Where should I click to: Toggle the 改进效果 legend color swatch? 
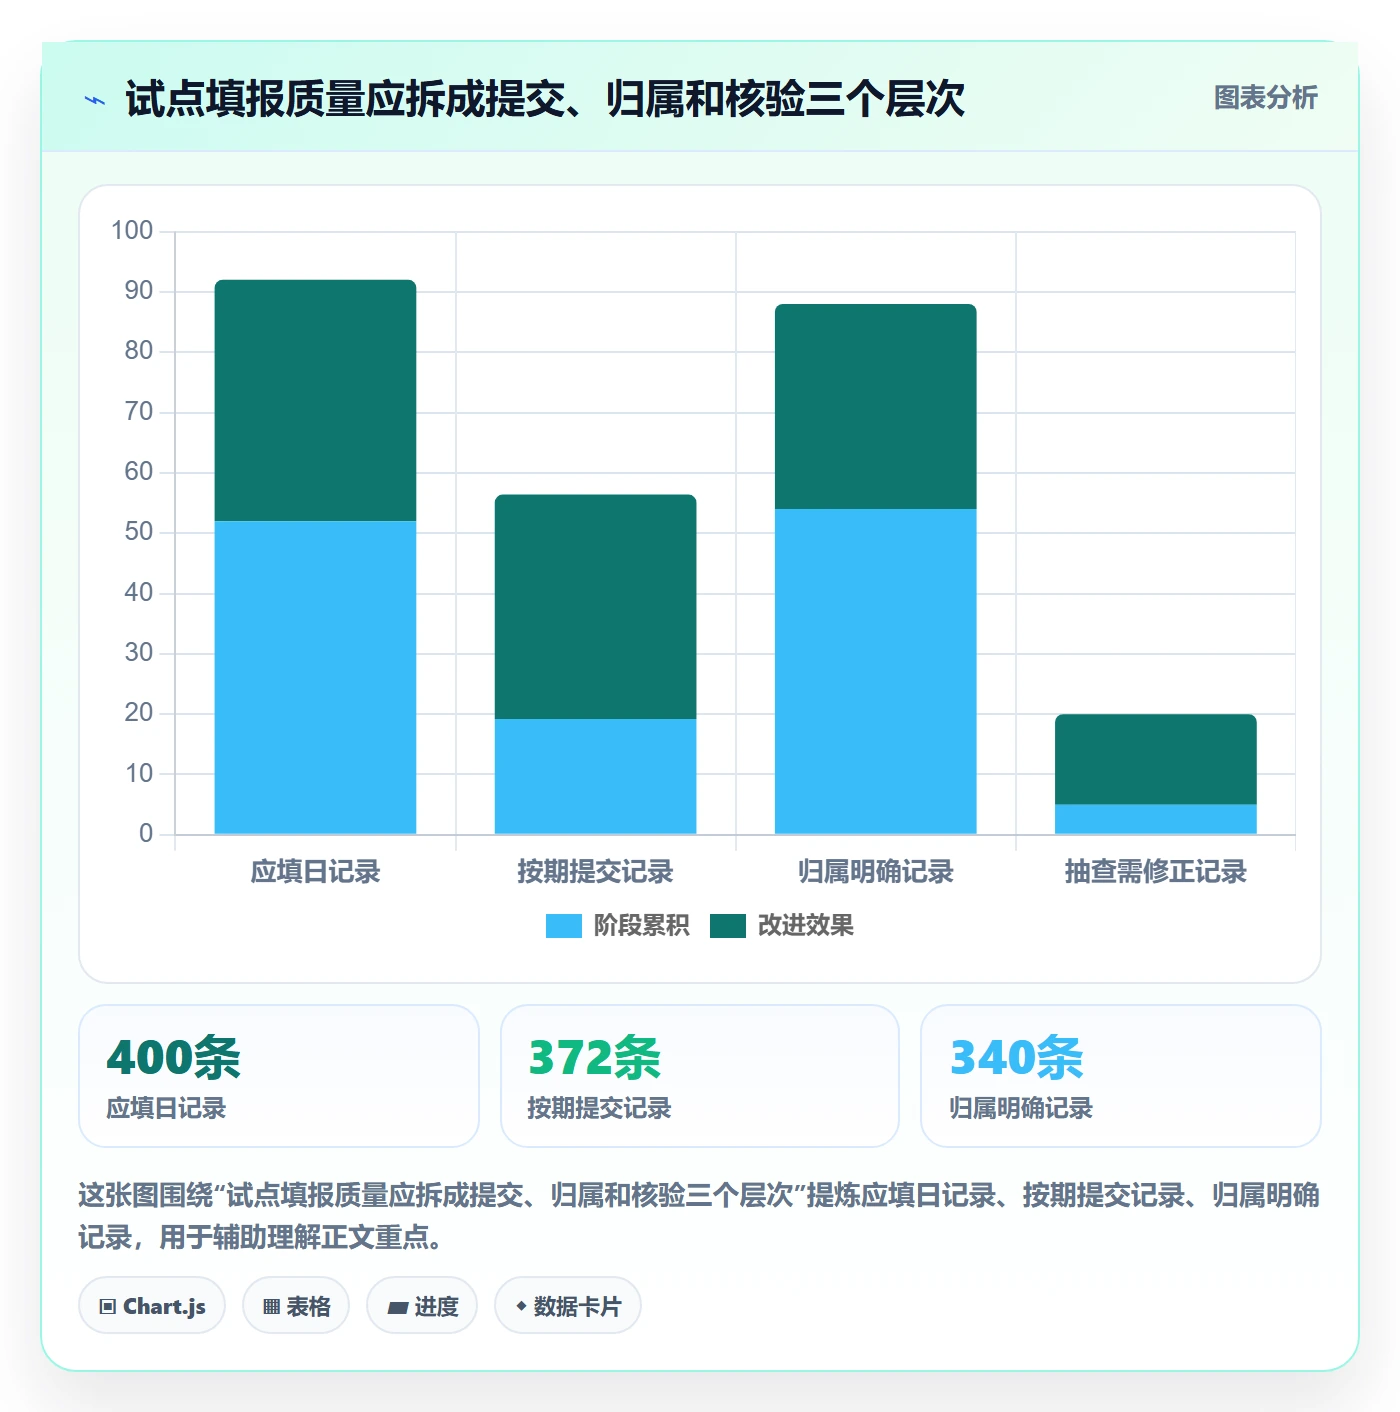pos(728,926)
